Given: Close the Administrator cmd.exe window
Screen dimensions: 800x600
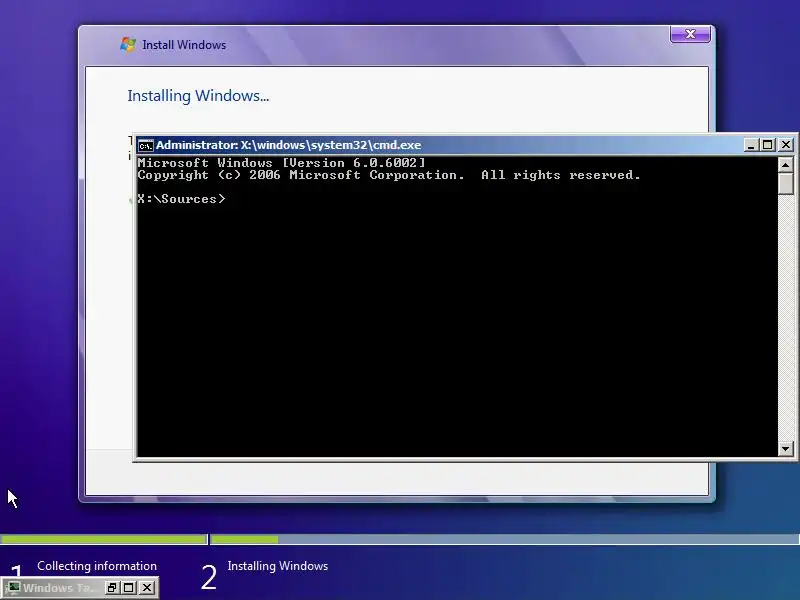Looking at the screenshot, I should (x=786, y=145).
